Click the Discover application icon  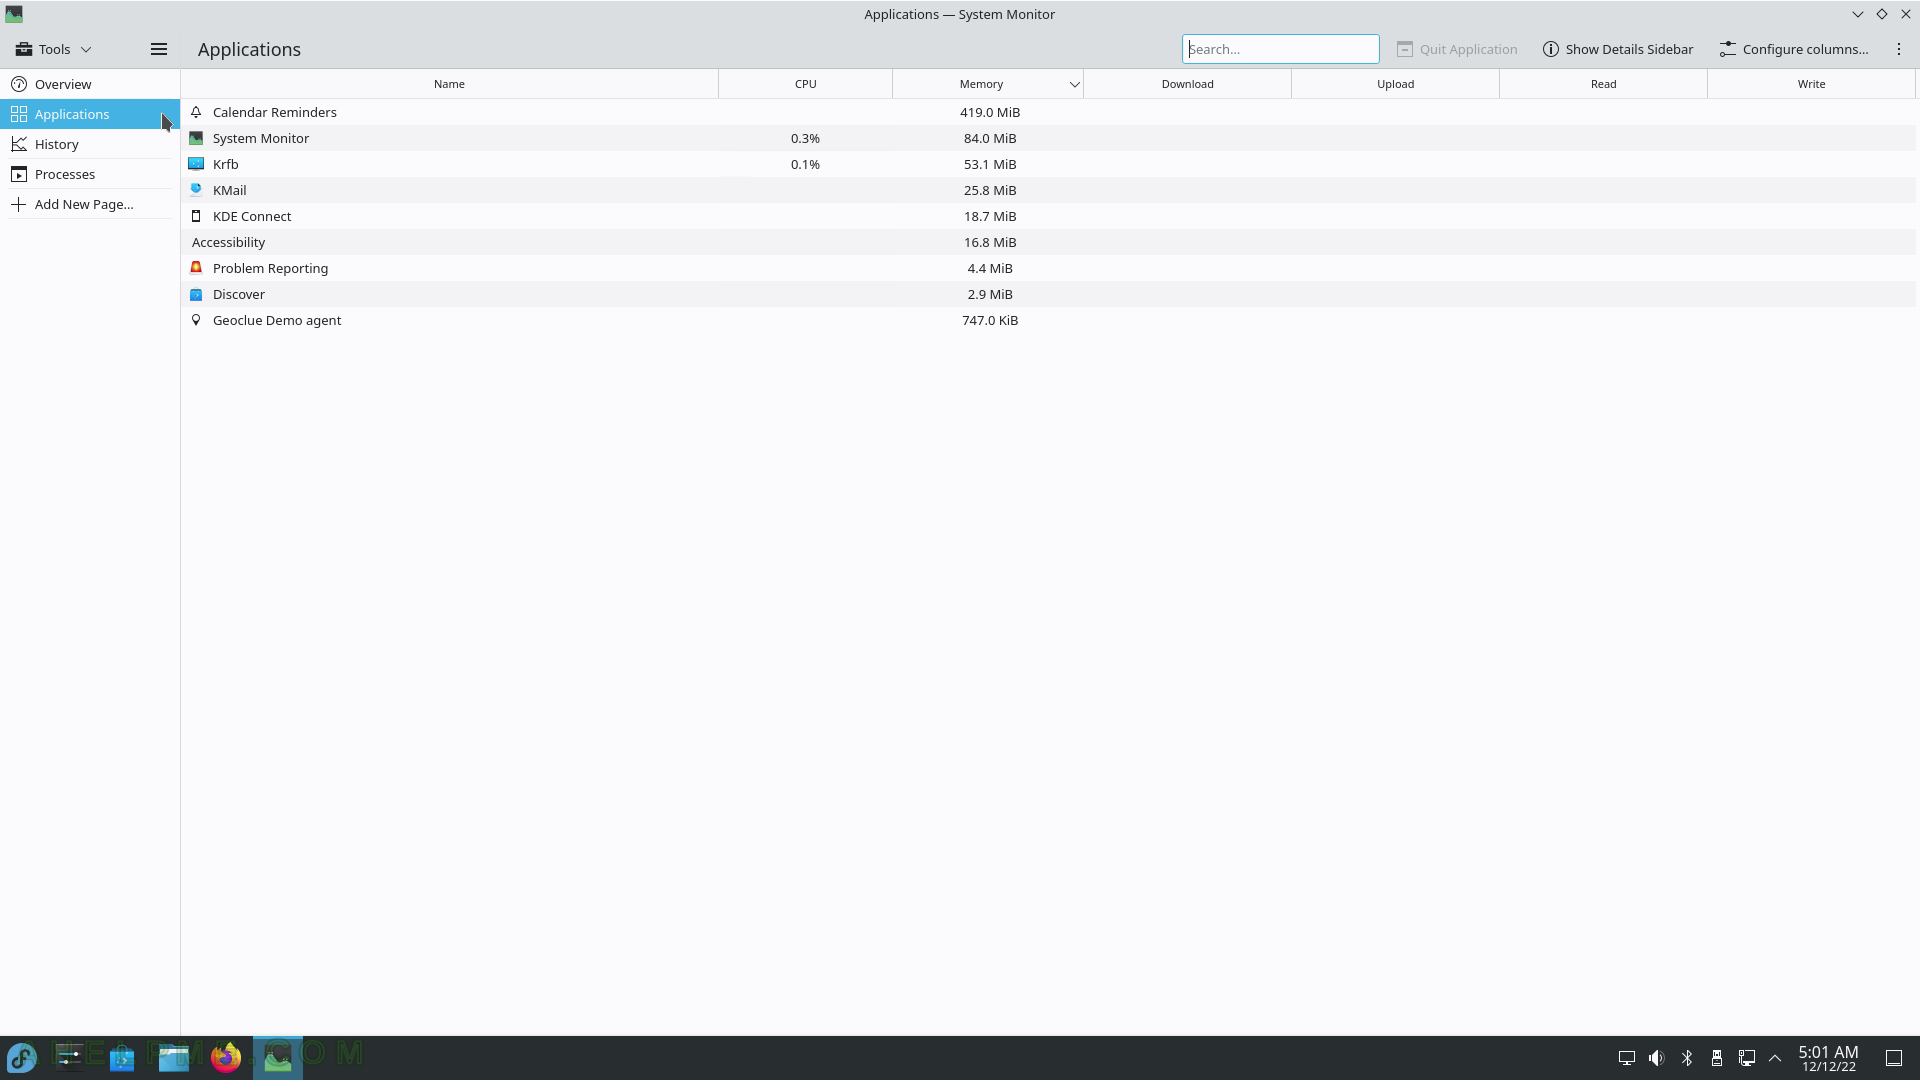coord(196,294)
